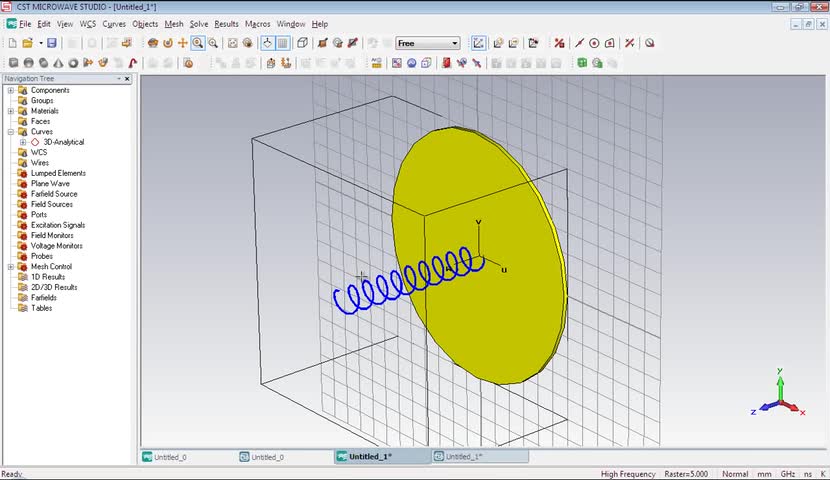Viewport: 830px width, 480px height.
Task: Click the Save icon in toolbar
Action: coord(51,43)
